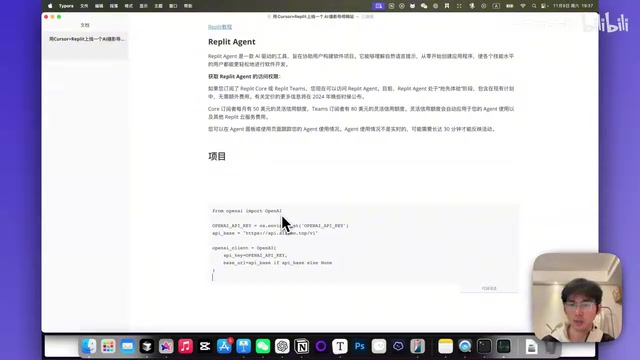The height and width of the screenshot is (360, 640).
Task: Launch Photoshop from the Dock
Action: tap(360, 347)
